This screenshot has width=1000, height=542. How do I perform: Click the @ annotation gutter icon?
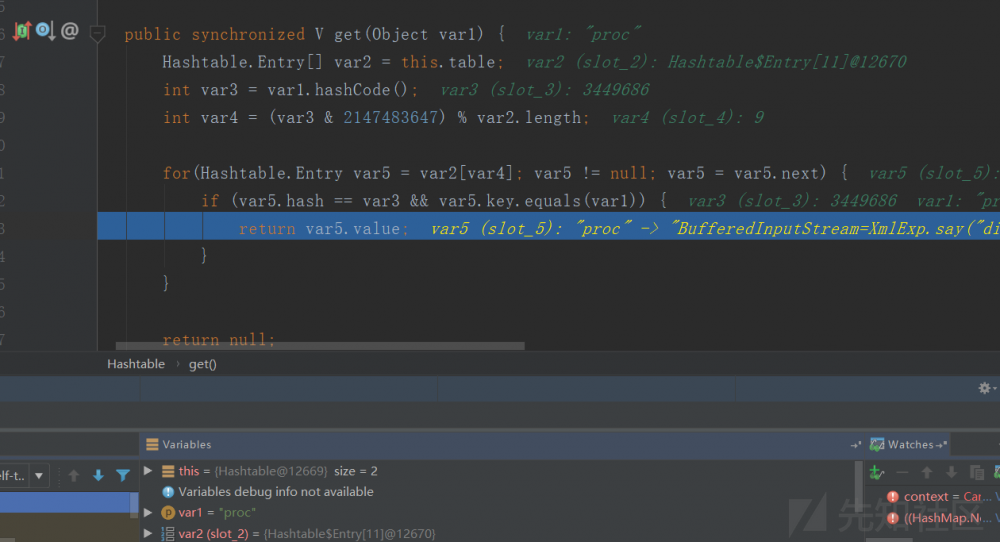pos(70,31)
